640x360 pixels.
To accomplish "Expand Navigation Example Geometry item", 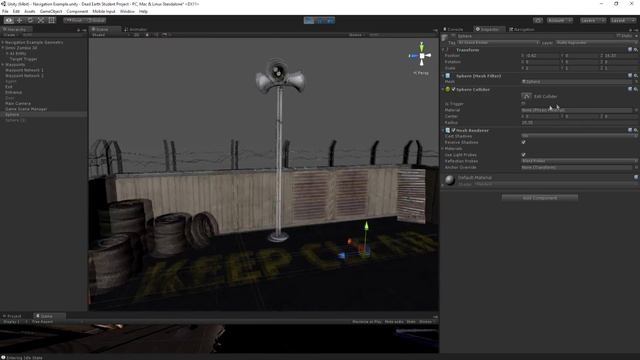I will [x=3, y=42].
